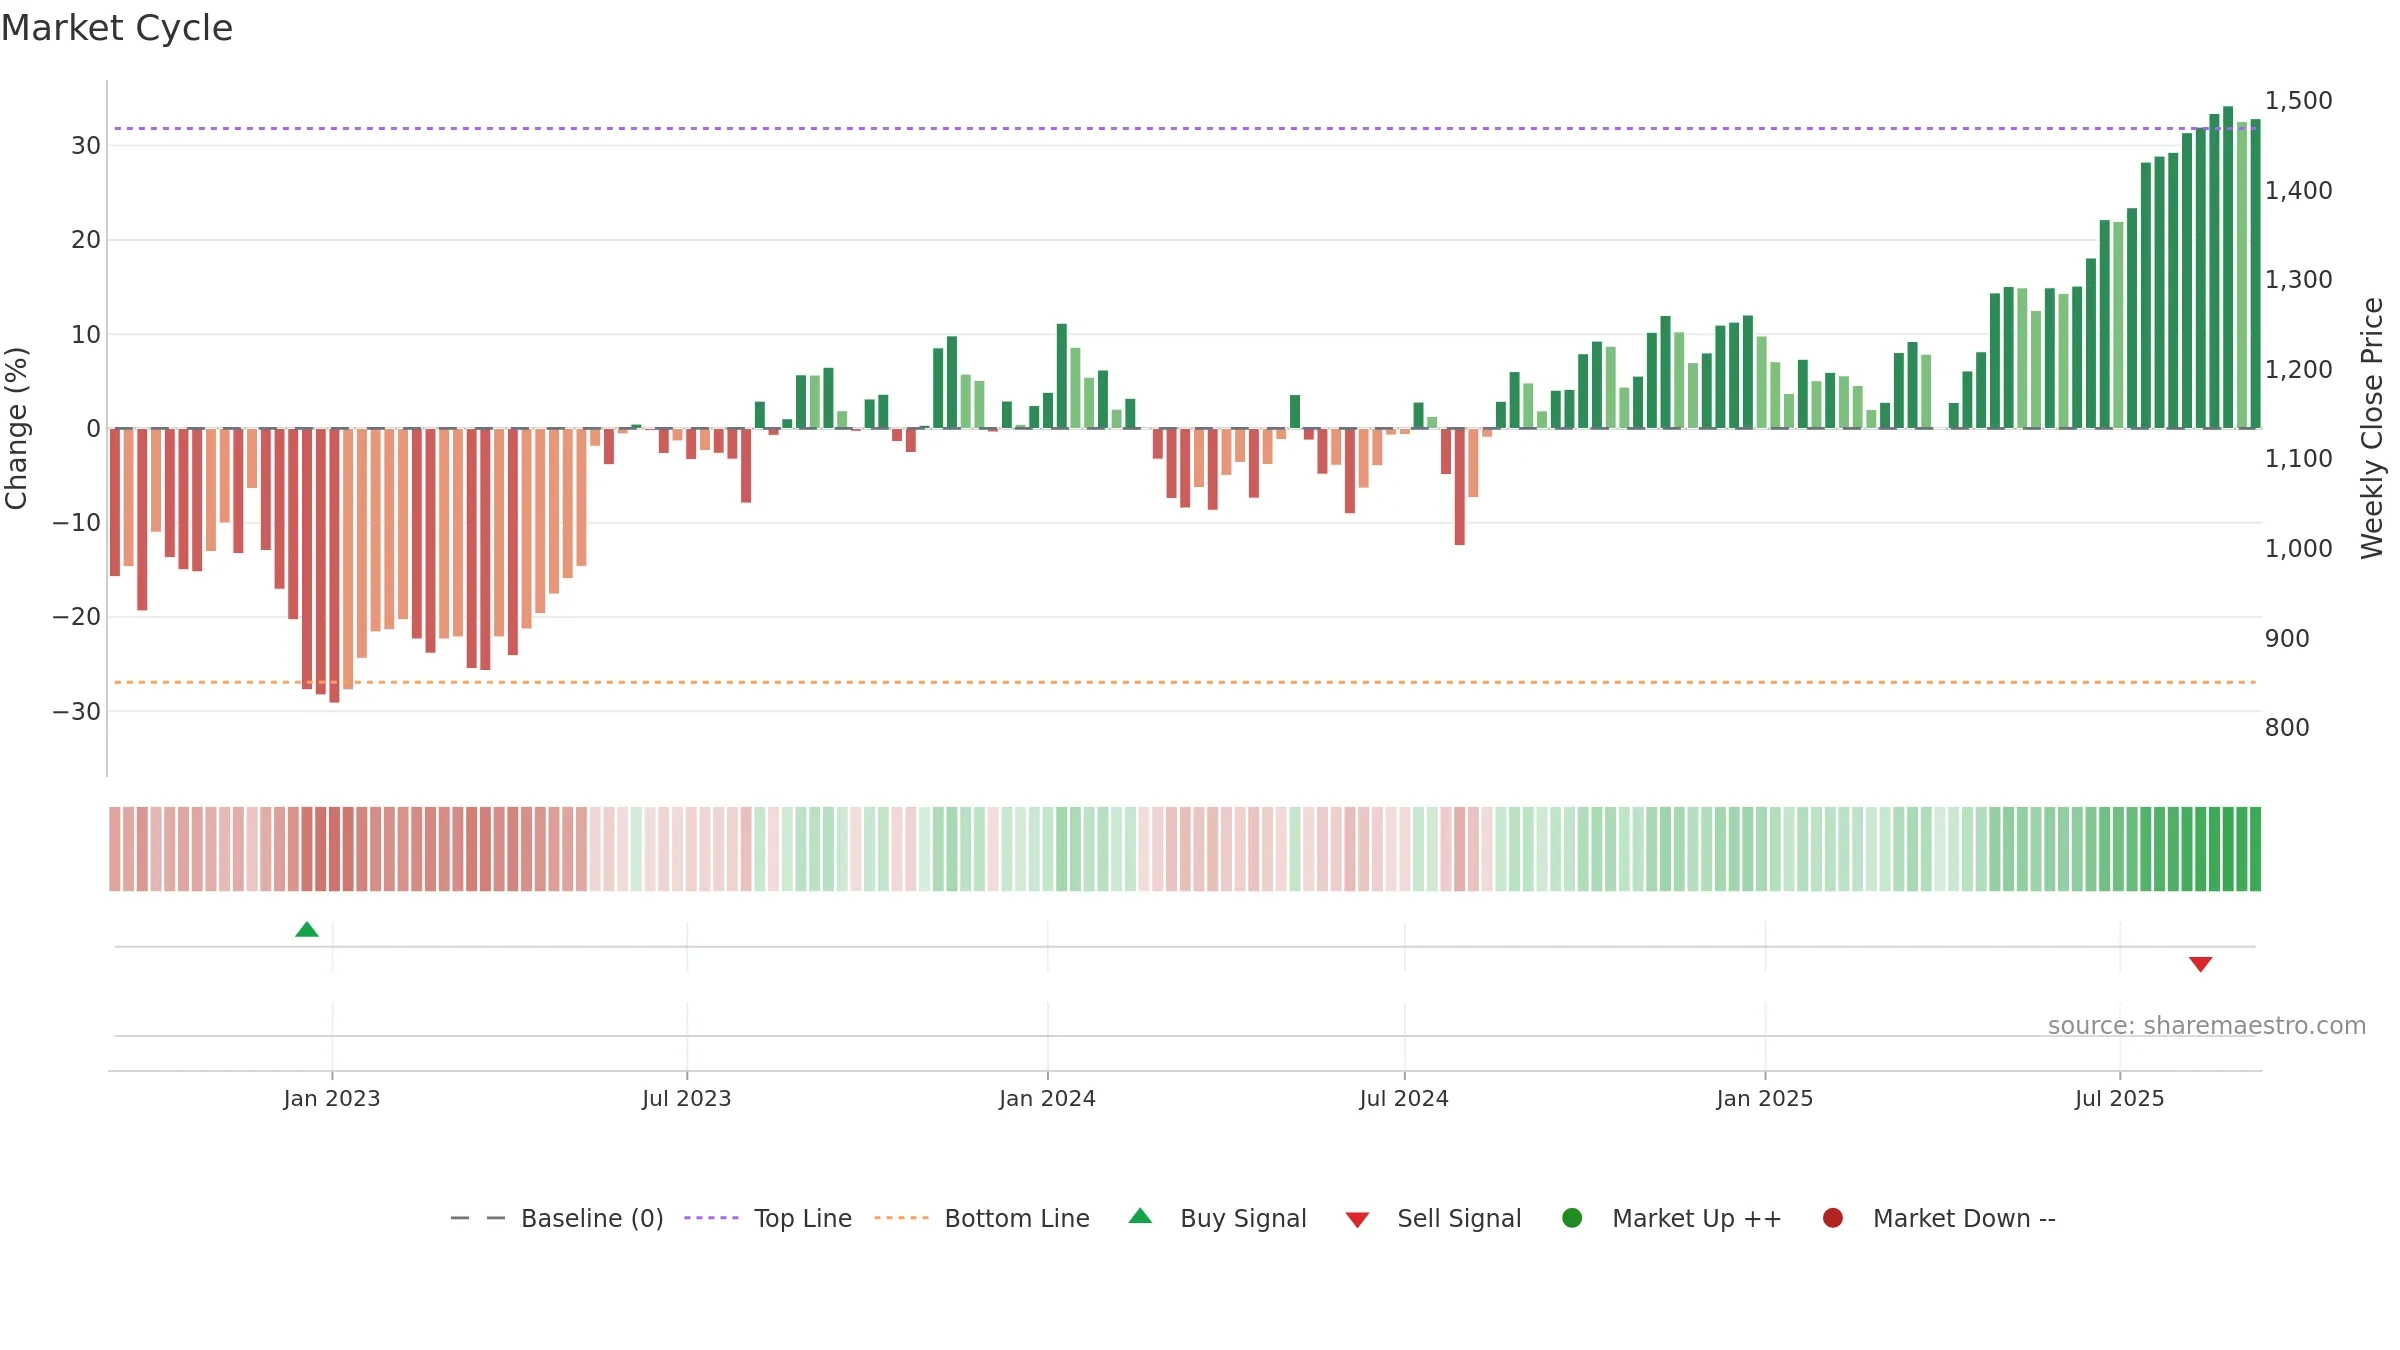Image resolution: width=2400 pixels, height=1350 pixels.
Task: Click the 1,000 price axis label
Action: (2298, 549)
